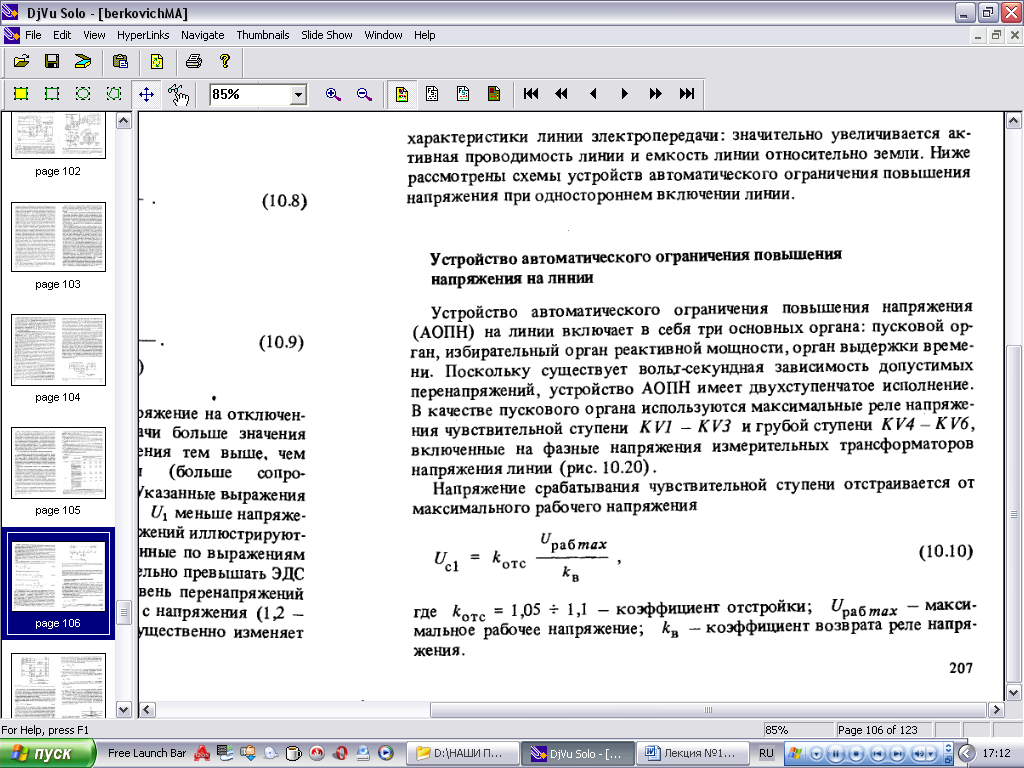1024x768 pixels.
Task: Click the Open file toolbar icon
Action: point(21,61)
